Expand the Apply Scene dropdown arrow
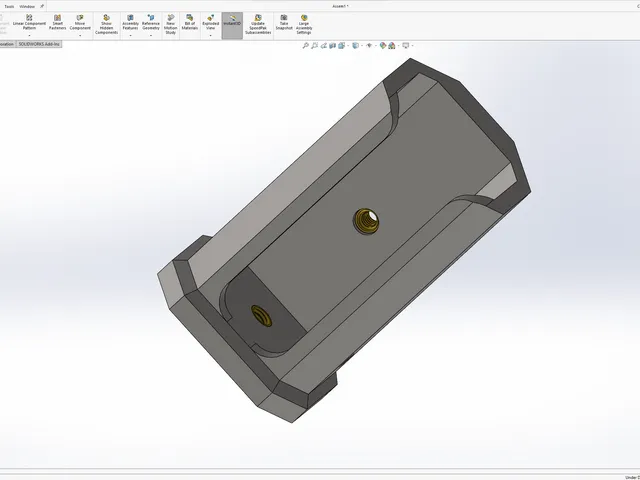This screenshot has height=480, width=640. tap(398, 46)
